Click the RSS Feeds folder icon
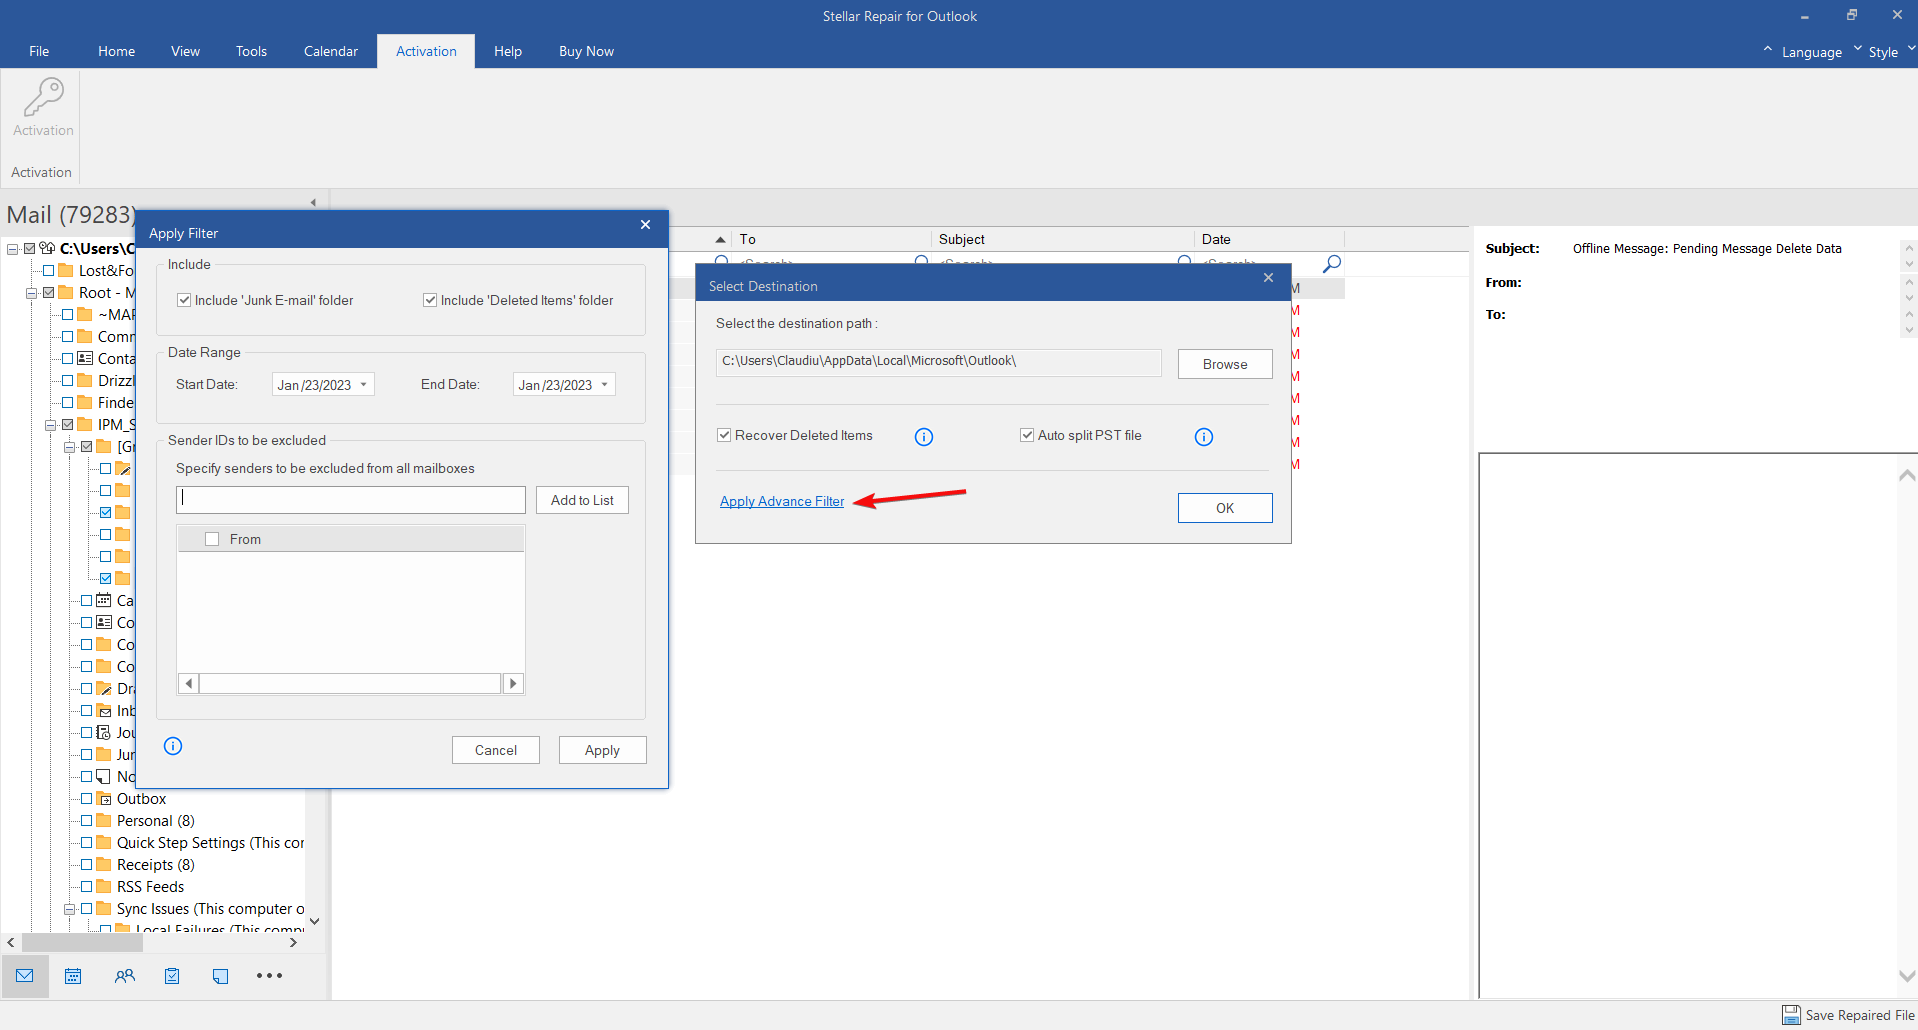1918x1030 pixels. 104,887
